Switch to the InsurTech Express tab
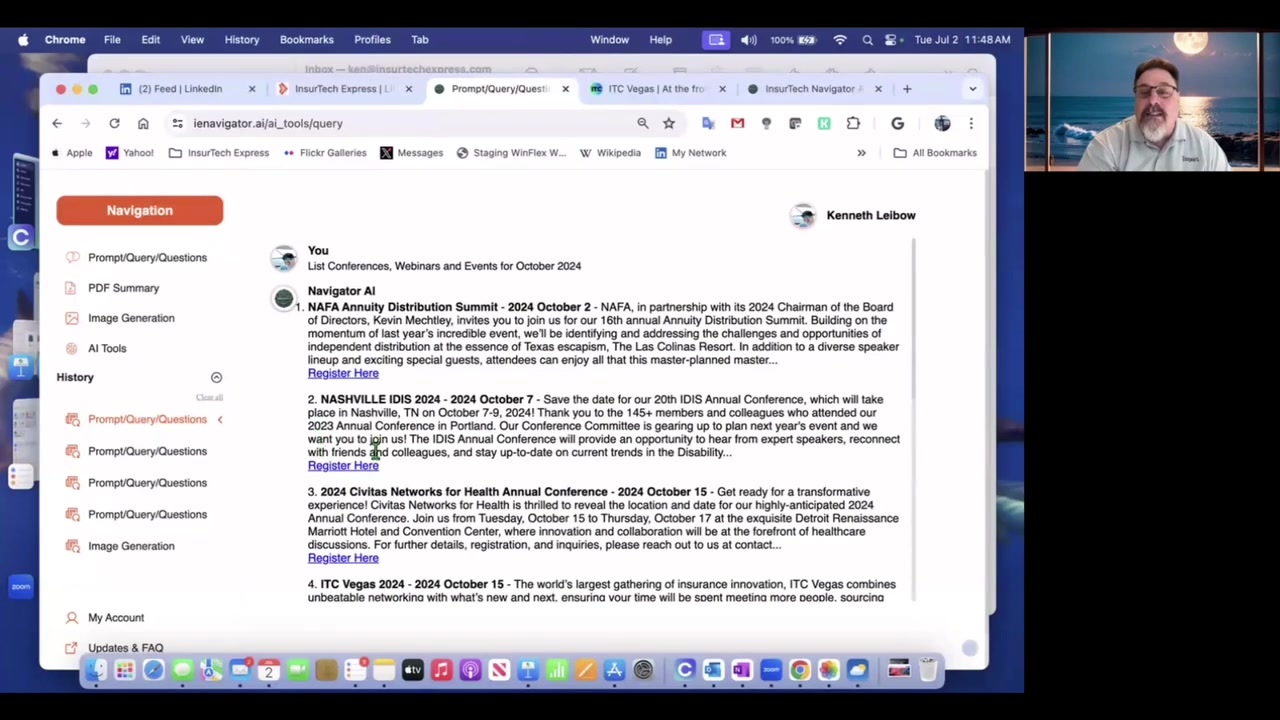This screenshot has height=720, width=1280. point(344,89)
